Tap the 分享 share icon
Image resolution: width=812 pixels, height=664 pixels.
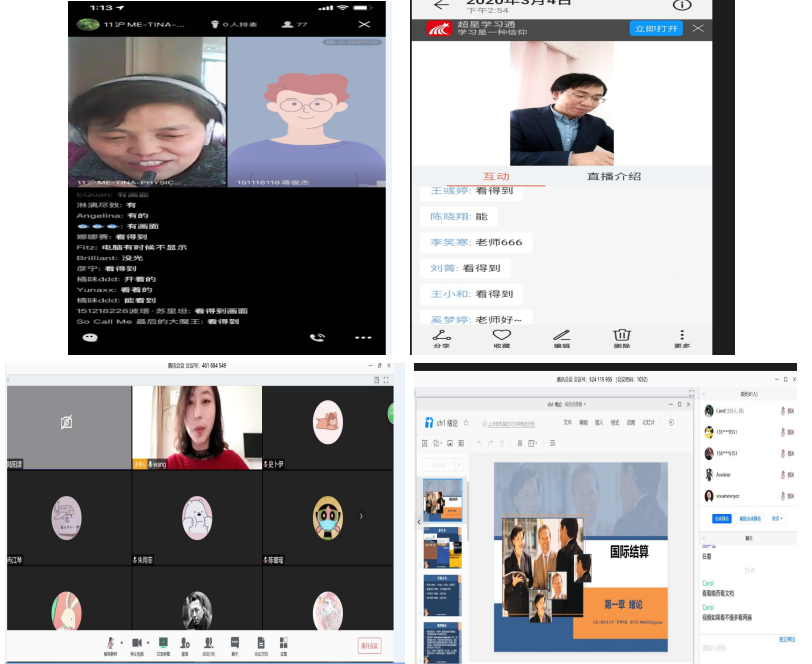(x=441, y=336)
